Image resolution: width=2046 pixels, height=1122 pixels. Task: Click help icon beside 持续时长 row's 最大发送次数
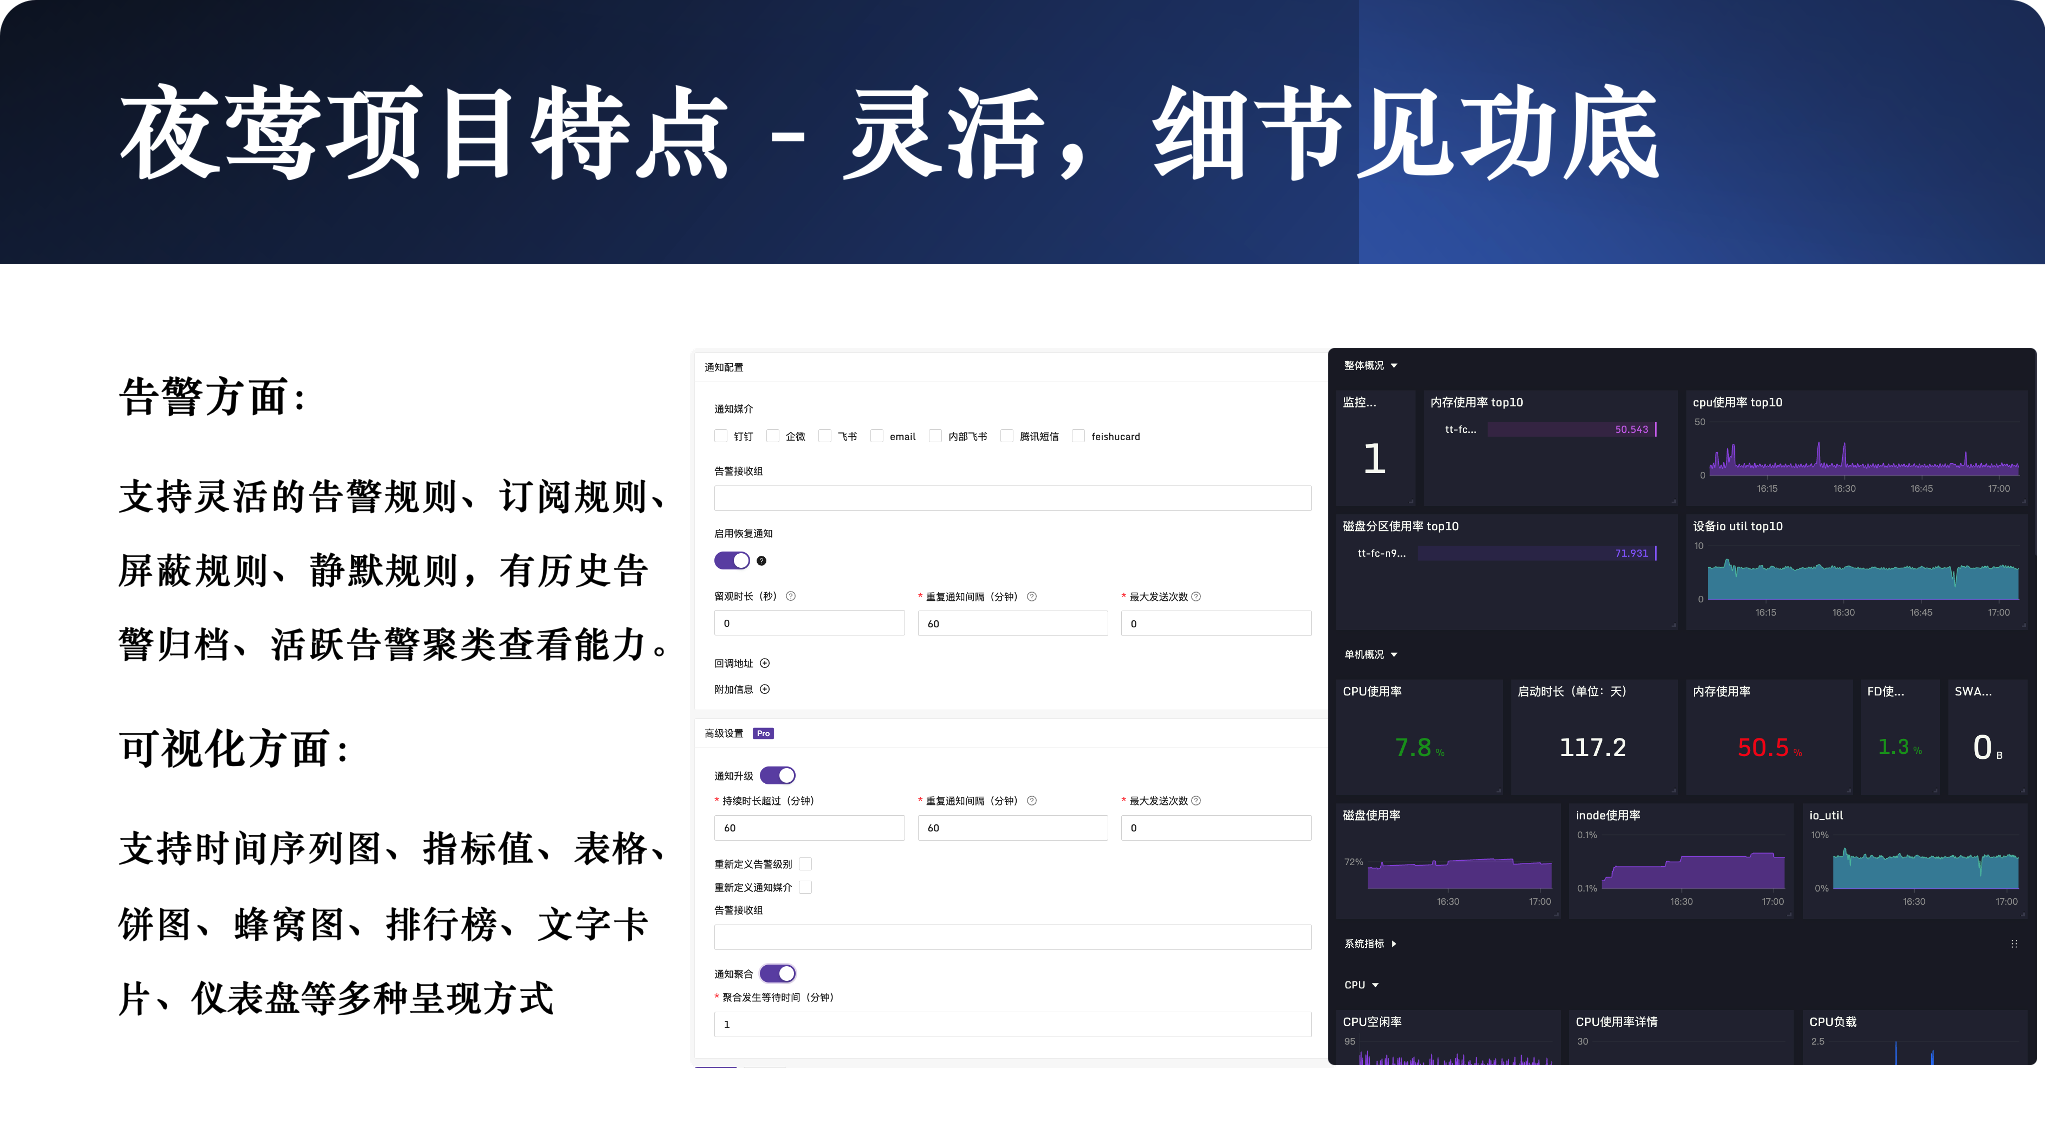pos(1196,801)
